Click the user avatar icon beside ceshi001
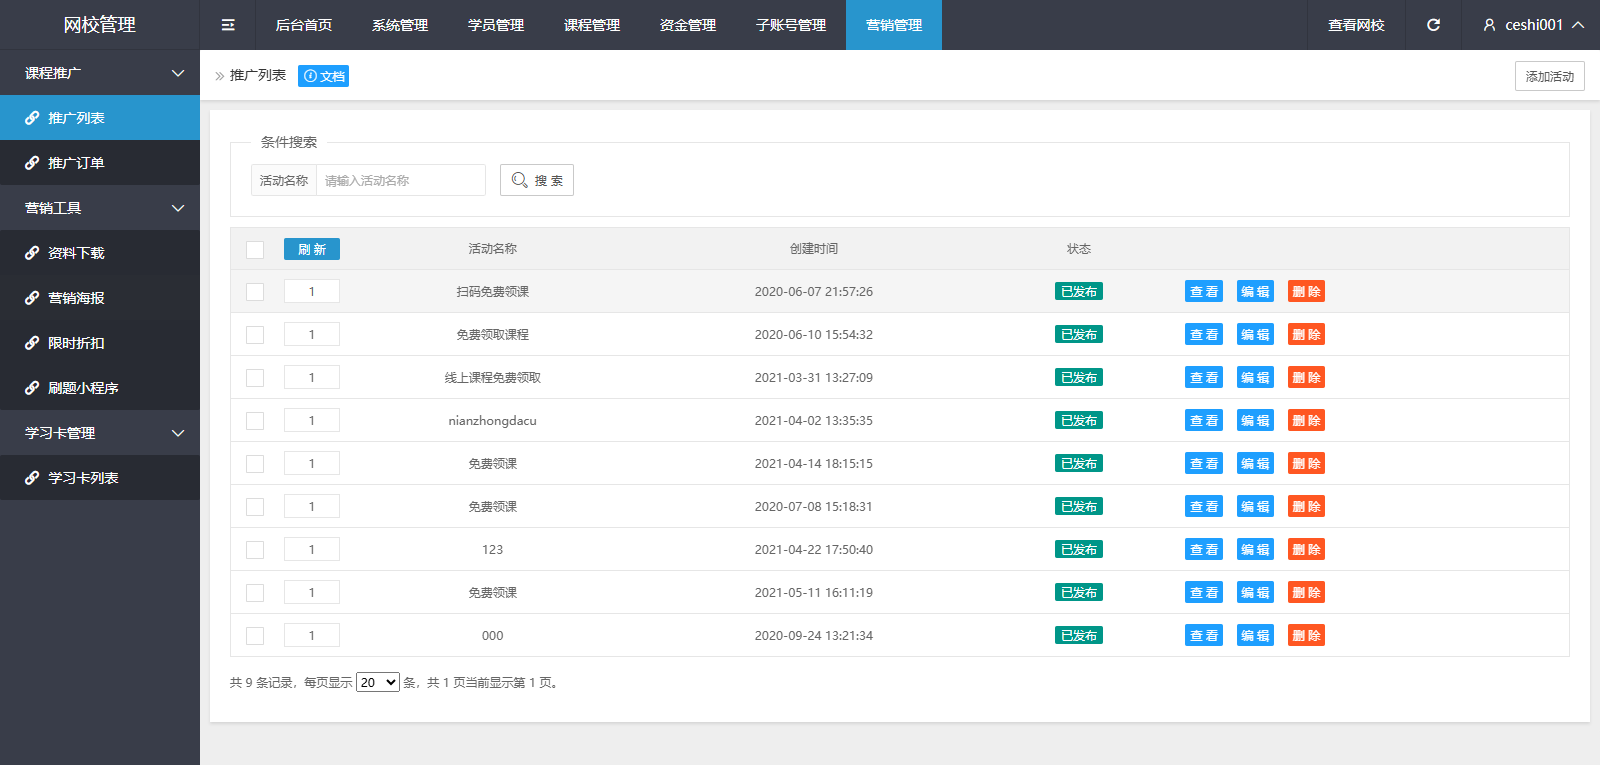 (1489, 25)
